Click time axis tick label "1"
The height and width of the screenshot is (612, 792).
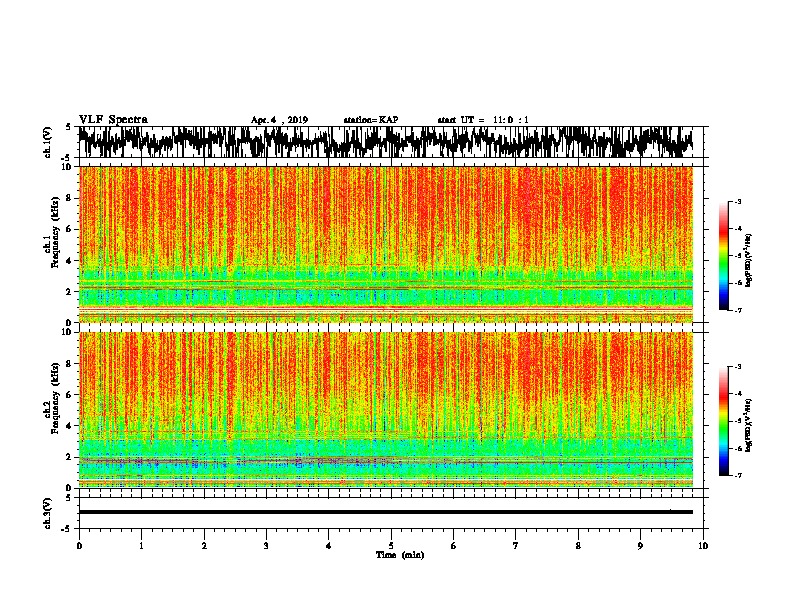(x=141, y=546)
